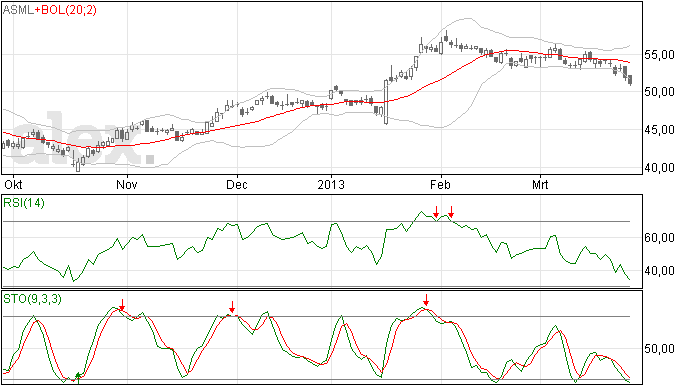The image size is (690, 387).
Task: Select the 50,00 value on STO axis
Action: tap(660, 349)
